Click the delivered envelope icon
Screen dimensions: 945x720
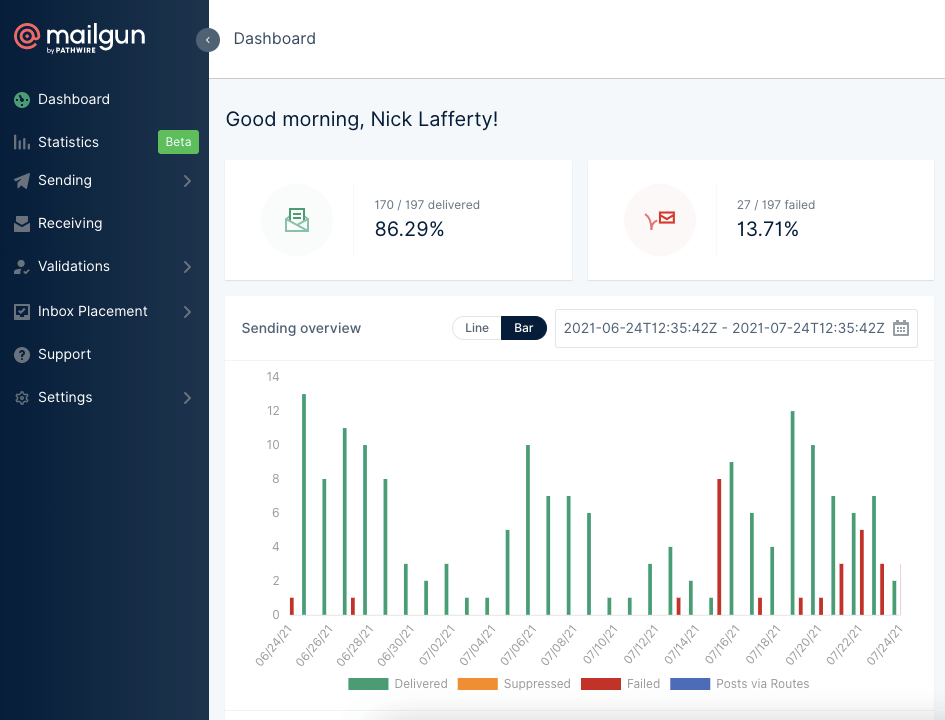pos(297,219)
